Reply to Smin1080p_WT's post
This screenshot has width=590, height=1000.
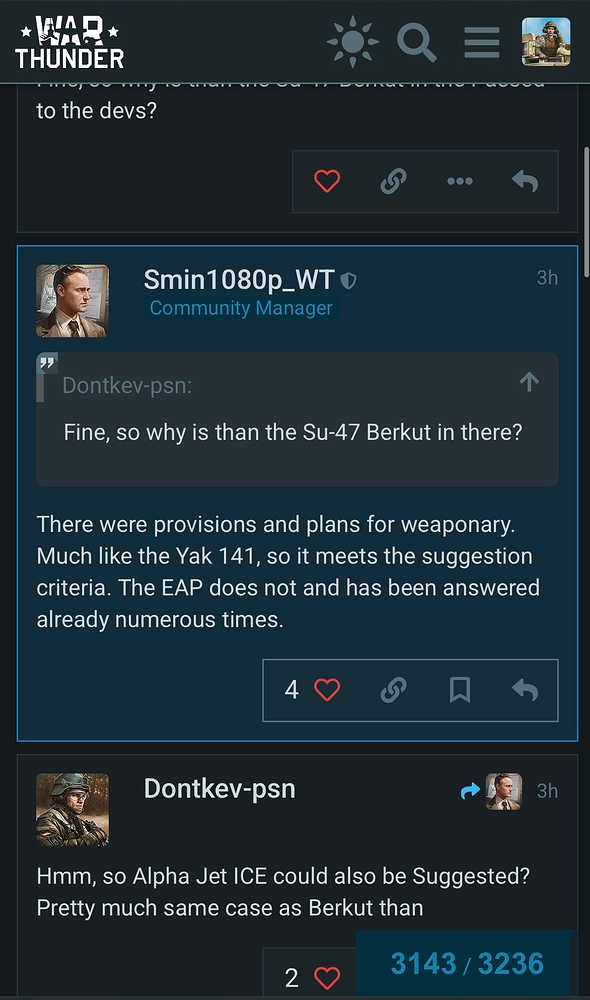[525, 690]
